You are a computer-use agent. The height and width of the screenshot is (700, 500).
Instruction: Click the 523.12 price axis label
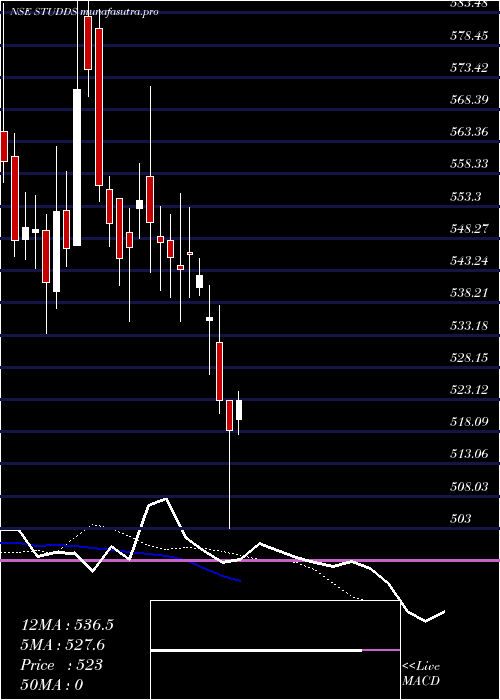click(x=469, y=390)
